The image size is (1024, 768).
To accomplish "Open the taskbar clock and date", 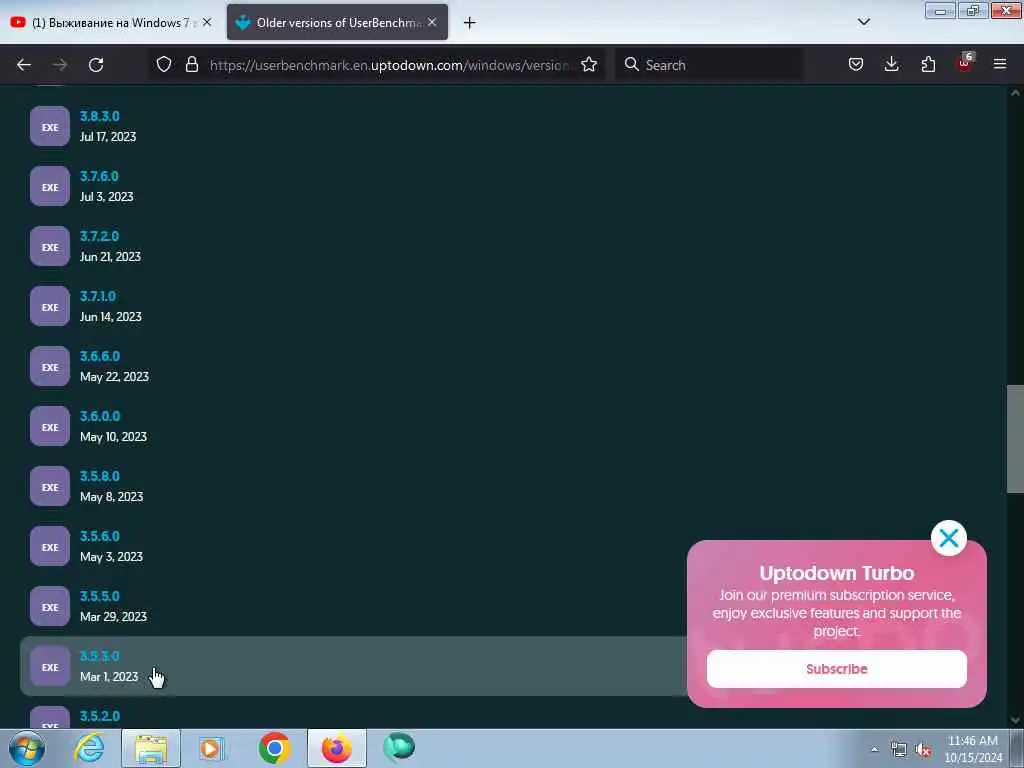I will [x=973, y=749].
